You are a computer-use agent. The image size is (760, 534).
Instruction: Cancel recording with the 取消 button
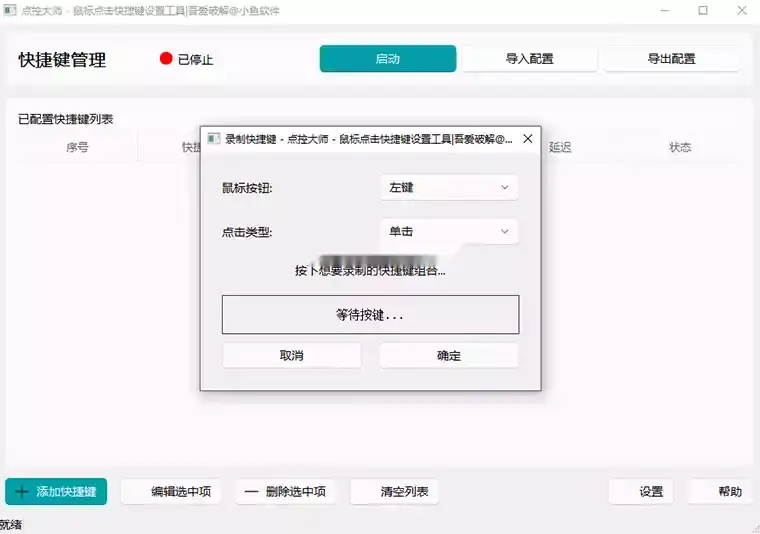click(291, 356)
